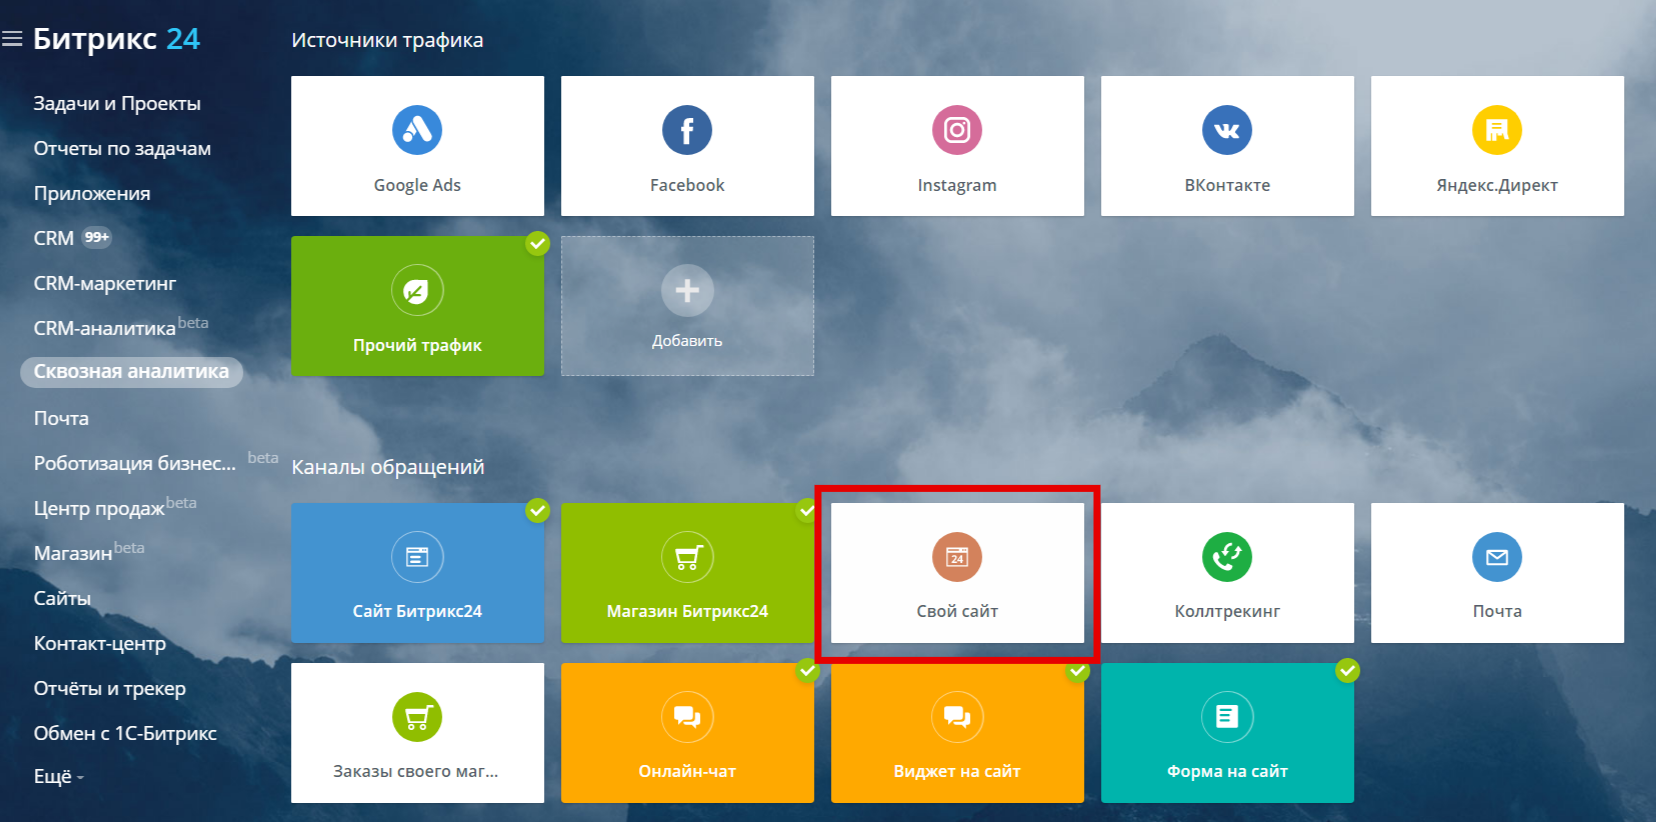Click the Заказы своего магазина tile
Image resolution: width=1656 pixels, height=822 pixels.
pyautogui.click(x=417, y=733)
